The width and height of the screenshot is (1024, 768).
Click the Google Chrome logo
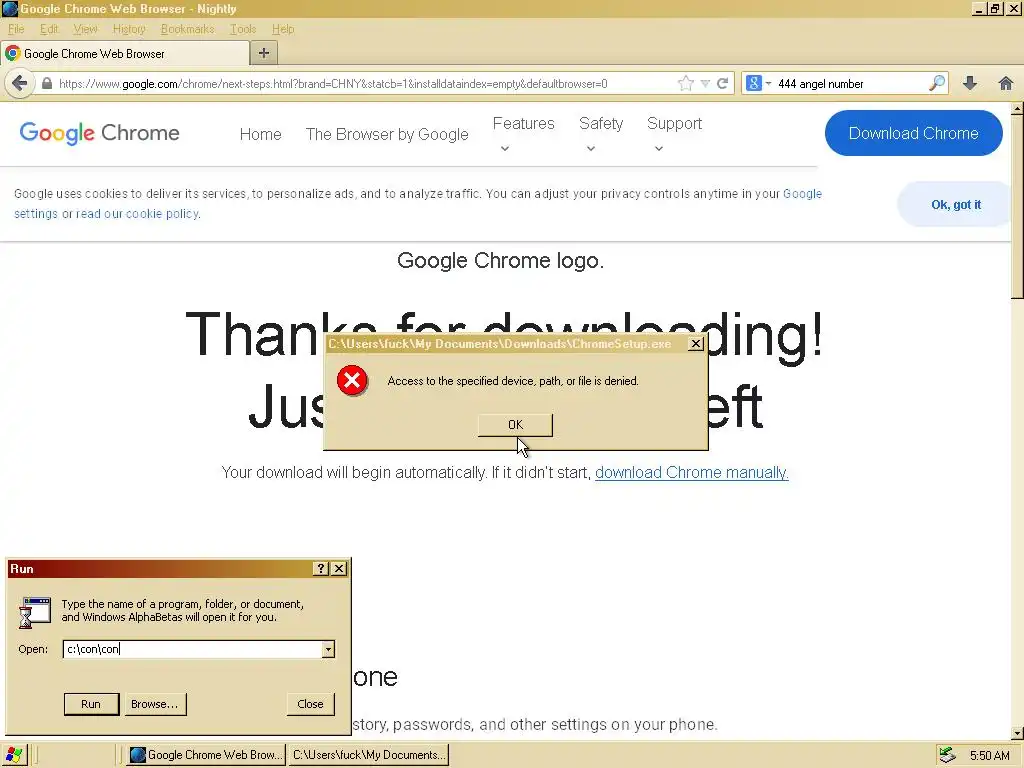[99, 133]
